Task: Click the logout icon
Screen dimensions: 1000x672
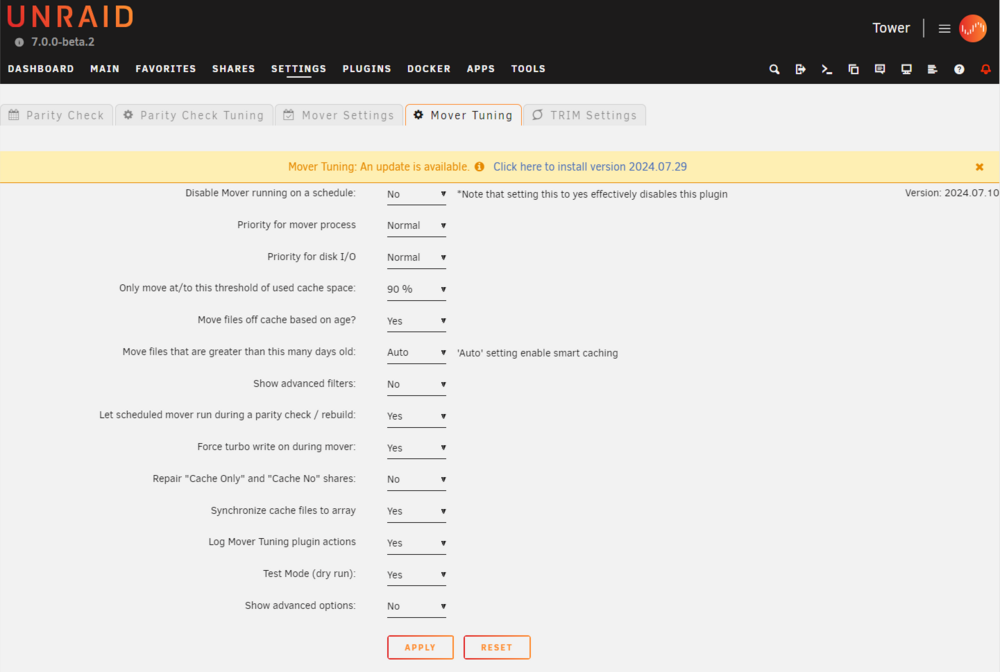Action: click(x=800, y=69)
